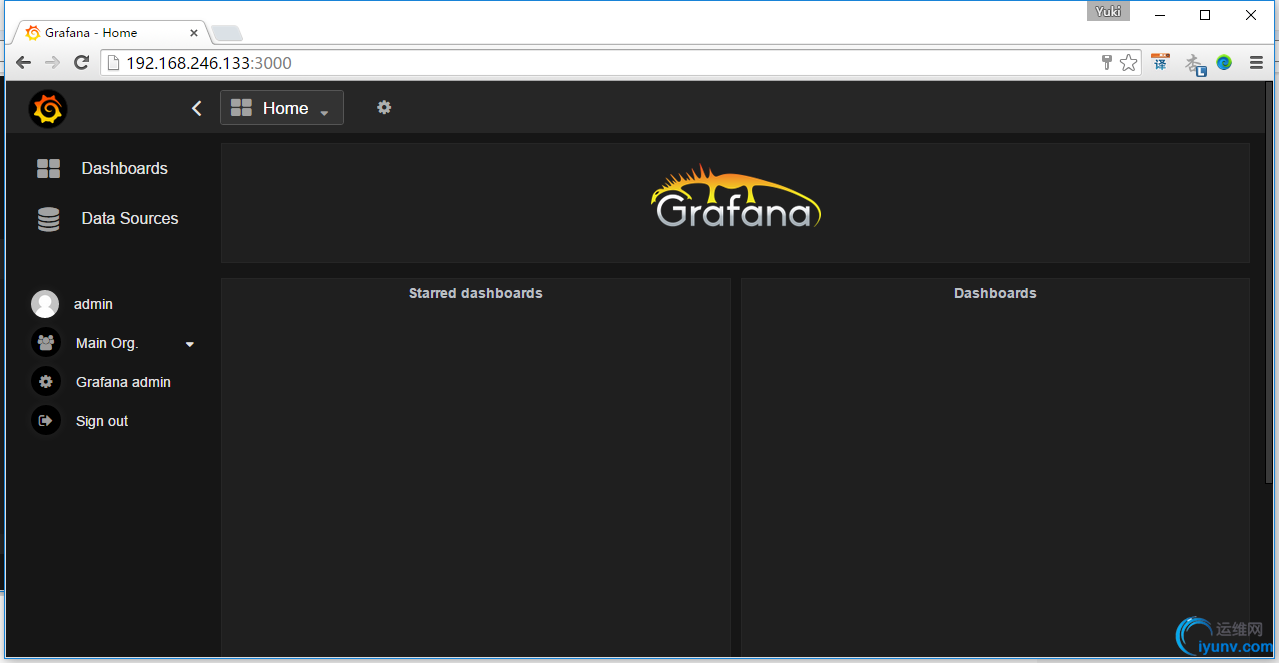The image size is (1279, 663).
Task: Open the Grafana admin link
Action: [123, 382]
